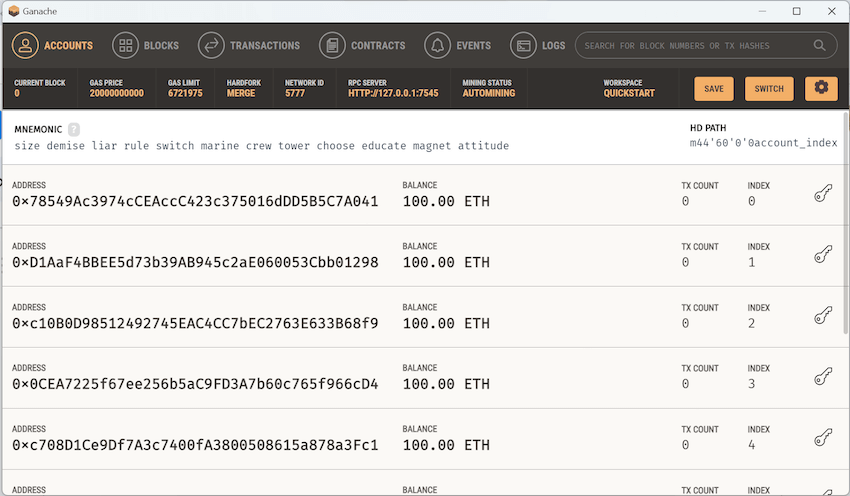Click TX count value for index 3 account
This screenshot has width=850, height=496.
(x=685, y=384)
